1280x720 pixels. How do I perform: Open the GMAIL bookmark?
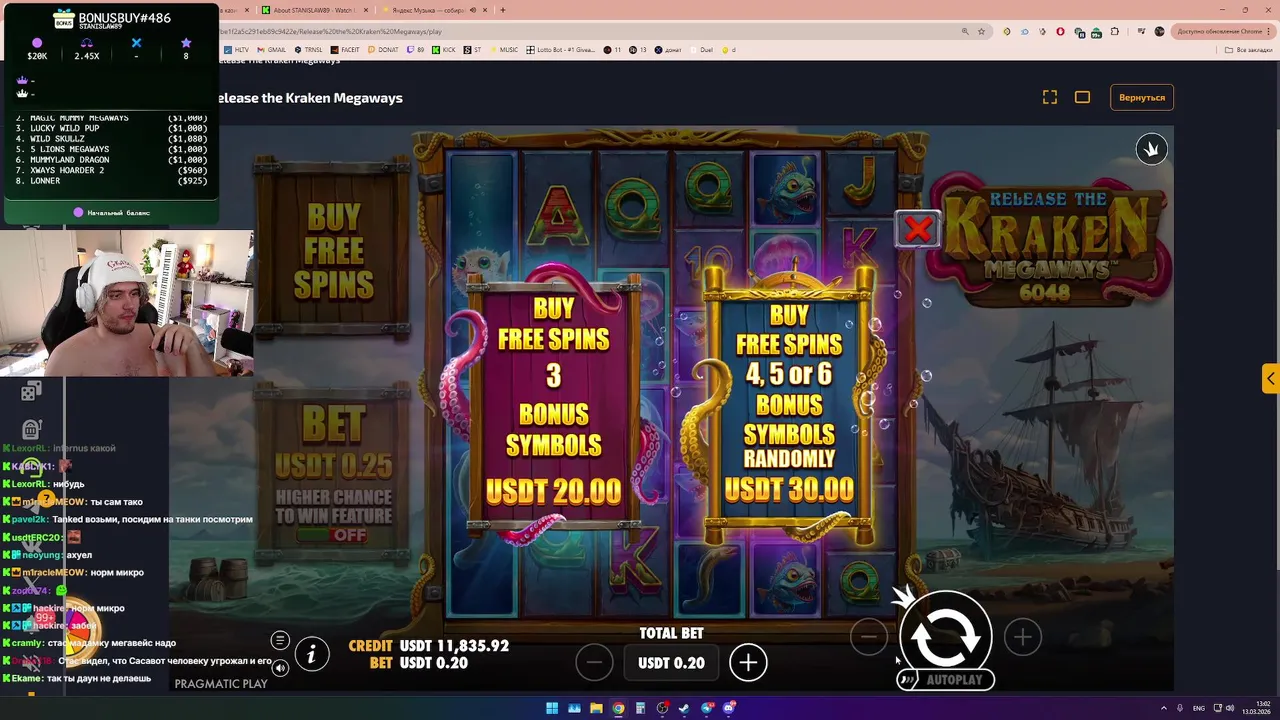(270, 49)
